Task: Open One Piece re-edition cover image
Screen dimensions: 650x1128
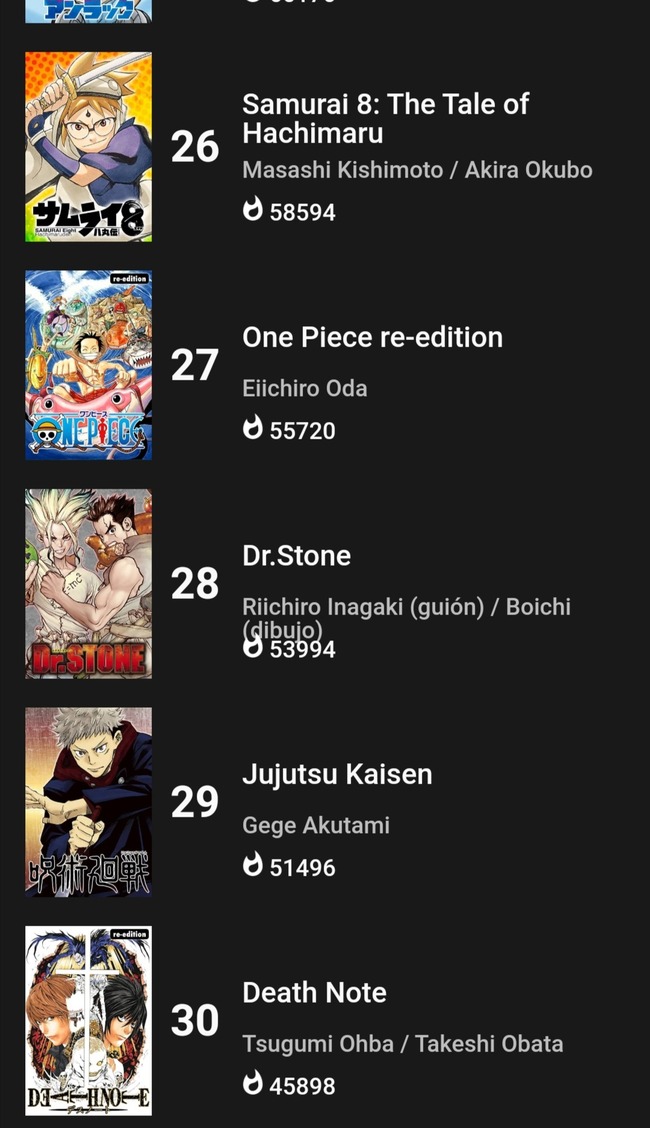Action: click(88, 365)
